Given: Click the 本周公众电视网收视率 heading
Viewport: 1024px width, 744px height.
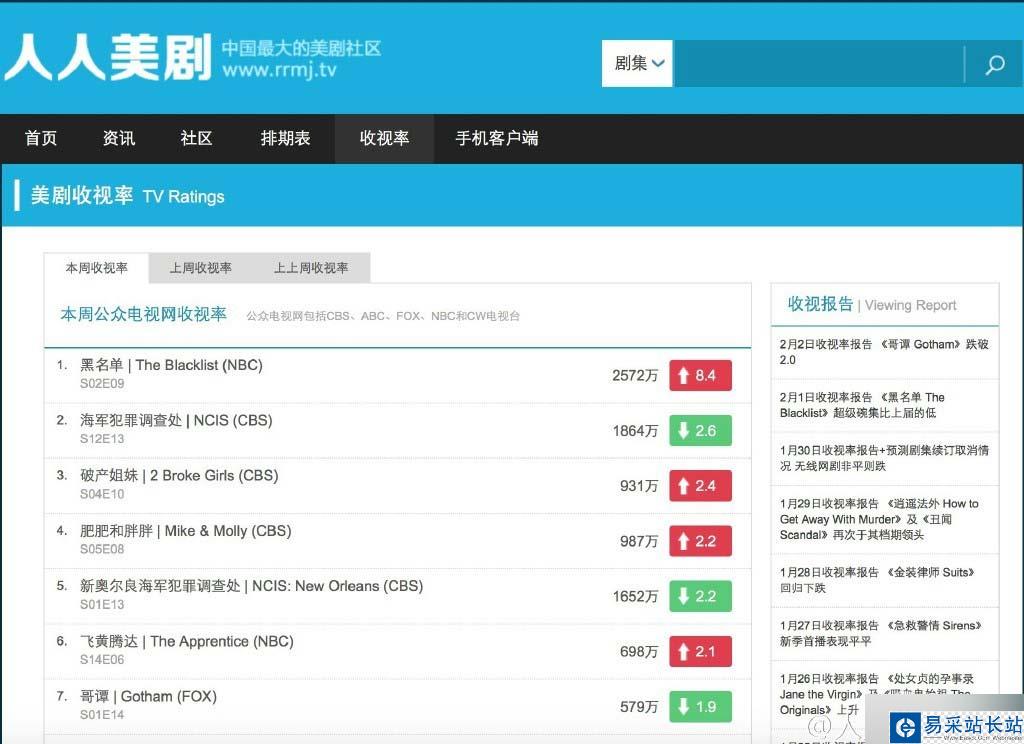Looking at the screenshot, I should coord(143,314).
